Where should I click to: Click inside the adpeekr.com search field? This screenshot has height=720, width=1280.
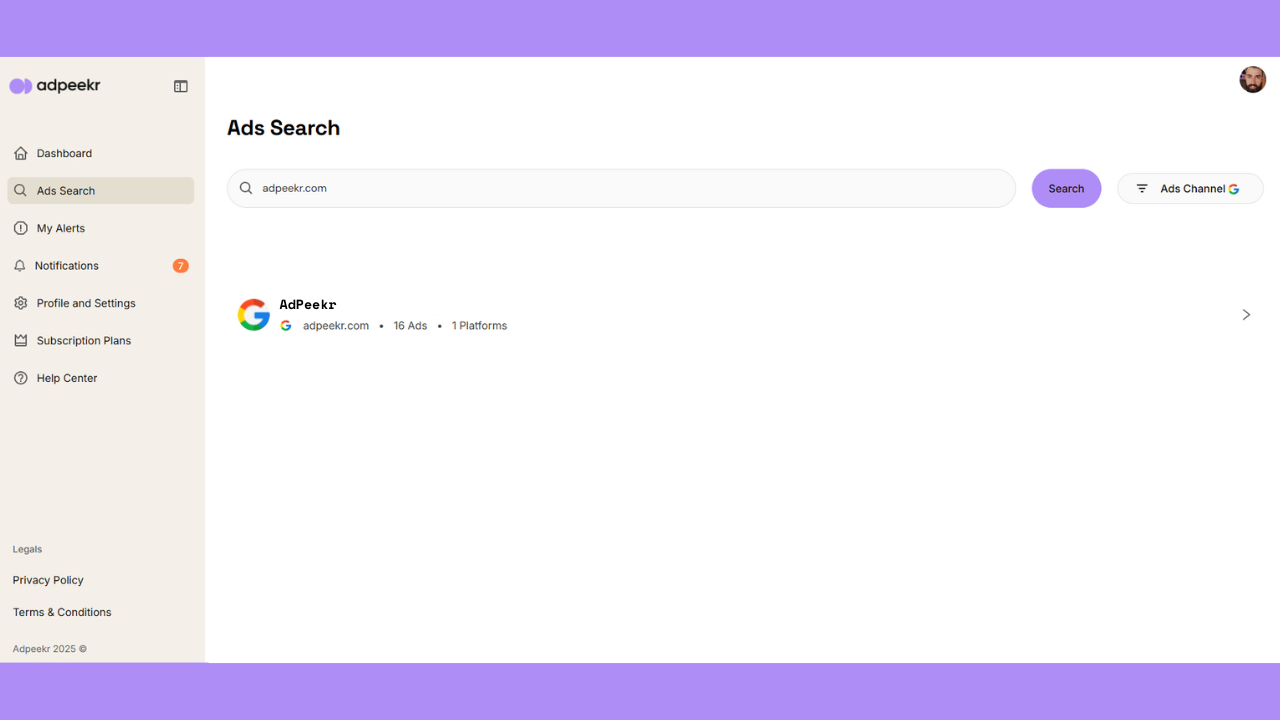[x=620, y=188]
